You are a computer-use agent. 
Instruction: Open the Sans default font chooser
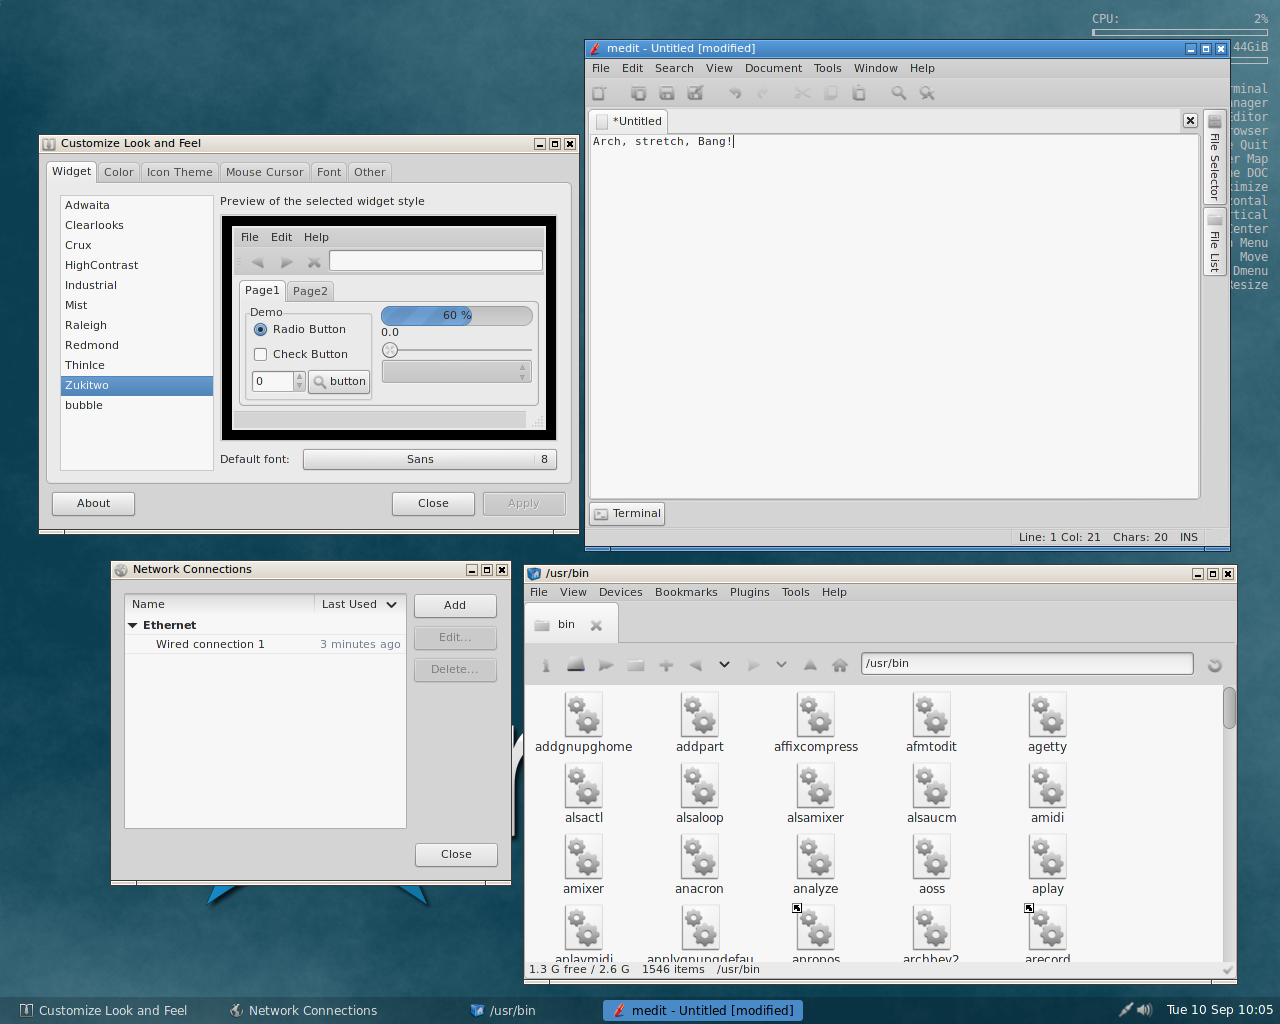click(x=430, y=459)
